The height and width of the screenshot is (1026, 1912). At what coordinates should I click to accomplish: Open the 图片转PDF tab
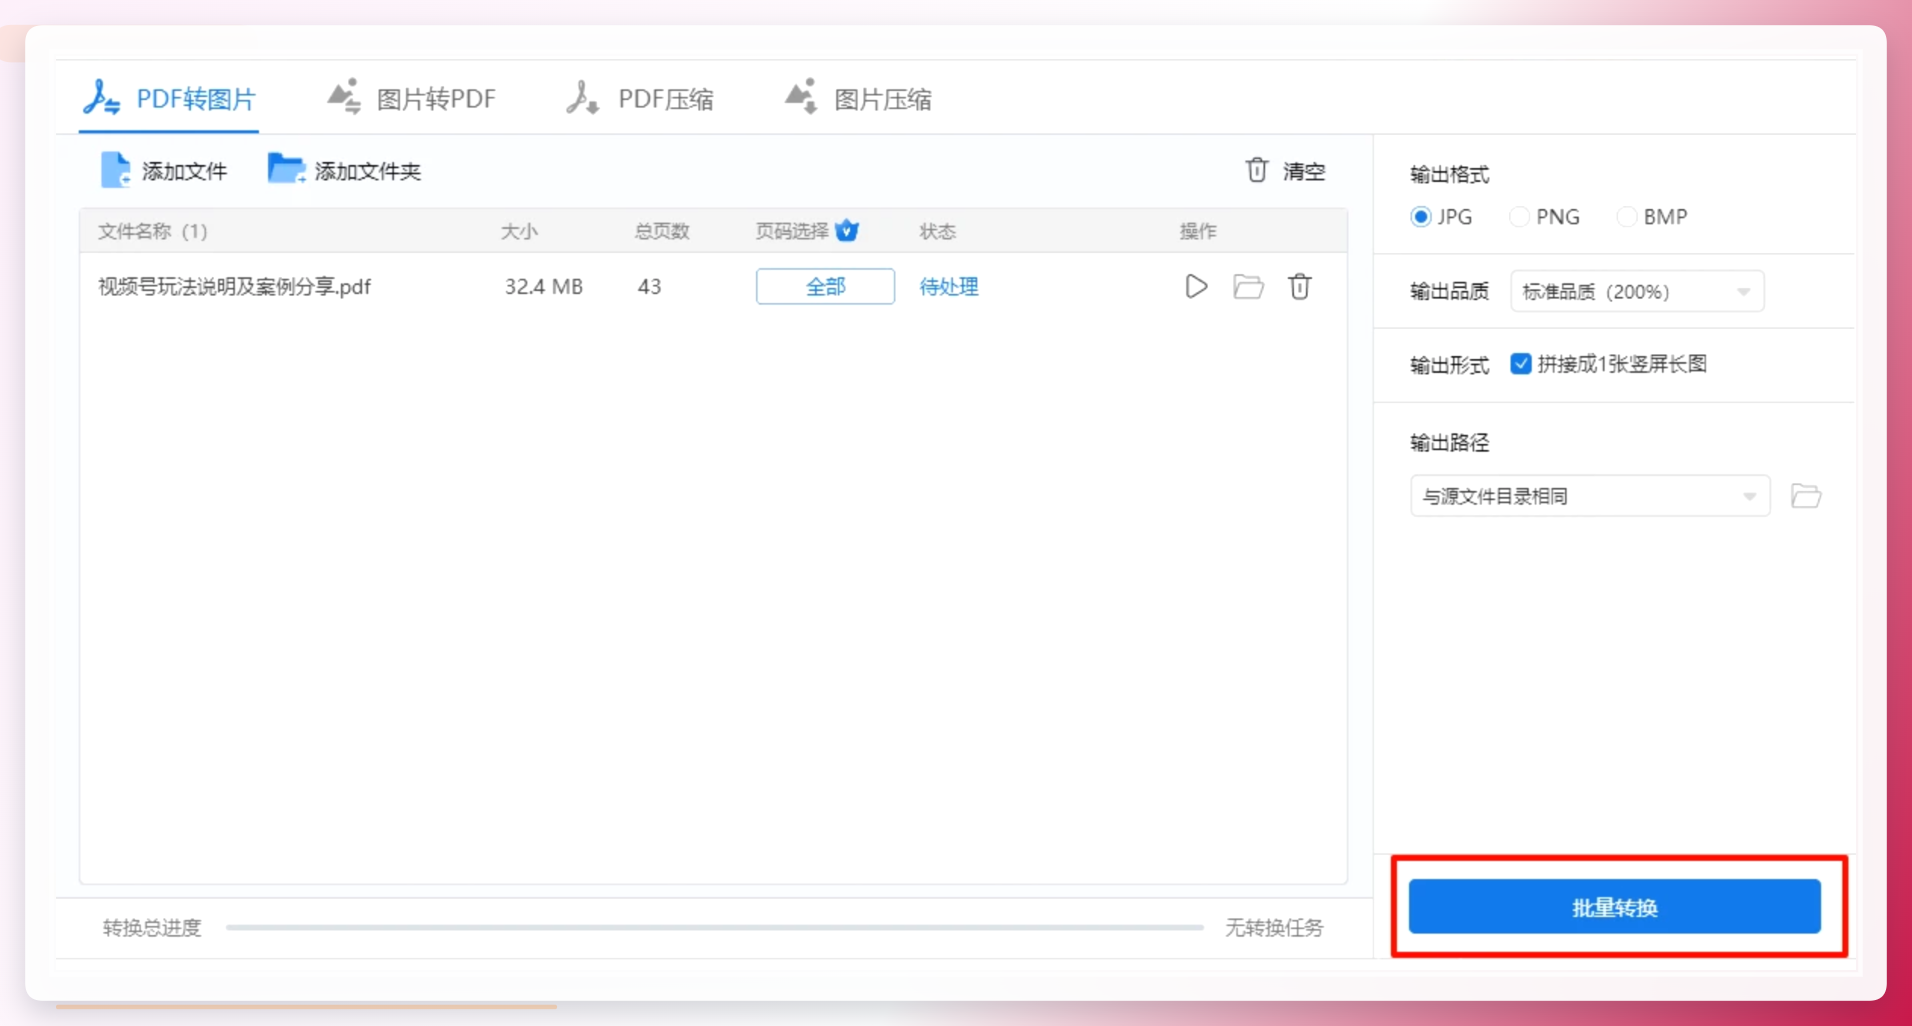[x=412, y=98]
